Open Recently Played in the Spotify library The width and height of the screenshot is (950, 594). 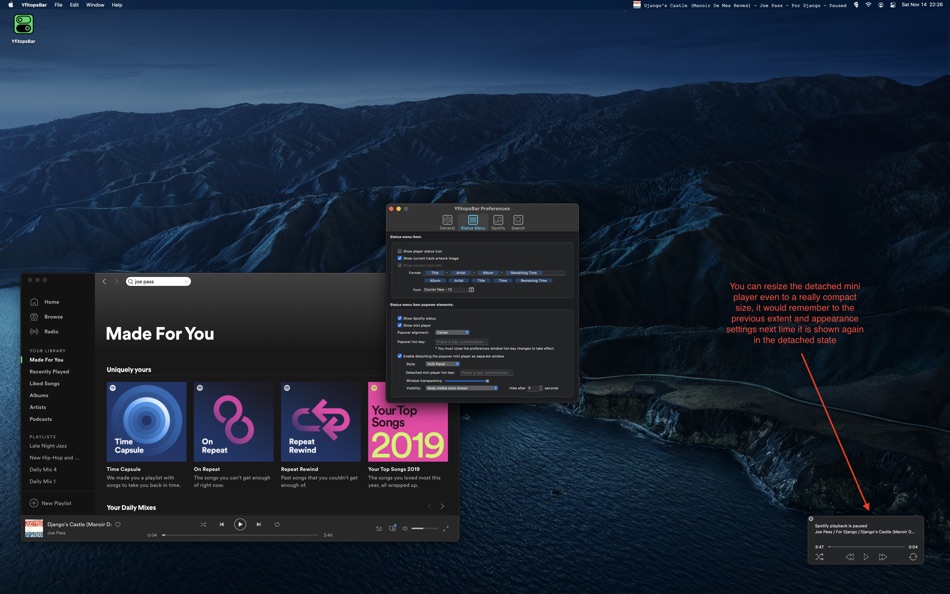click(x=49, y=372)
